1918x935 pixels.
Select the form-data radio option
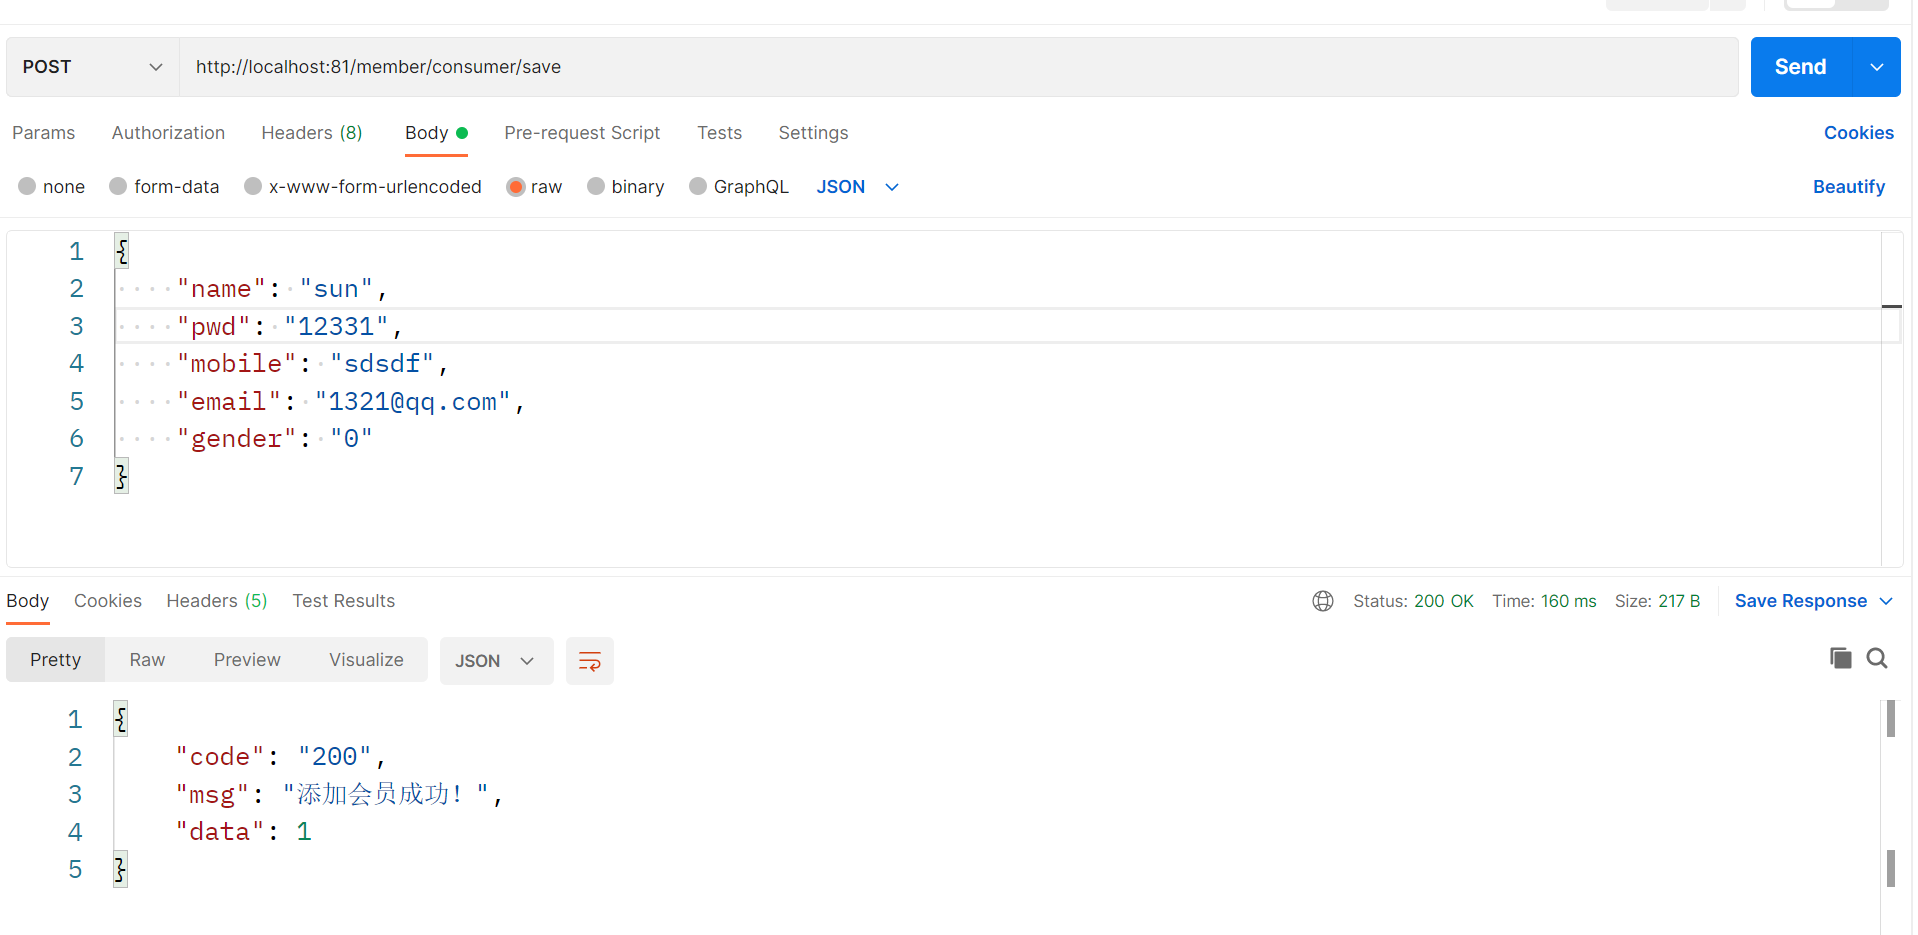(118, 186)
